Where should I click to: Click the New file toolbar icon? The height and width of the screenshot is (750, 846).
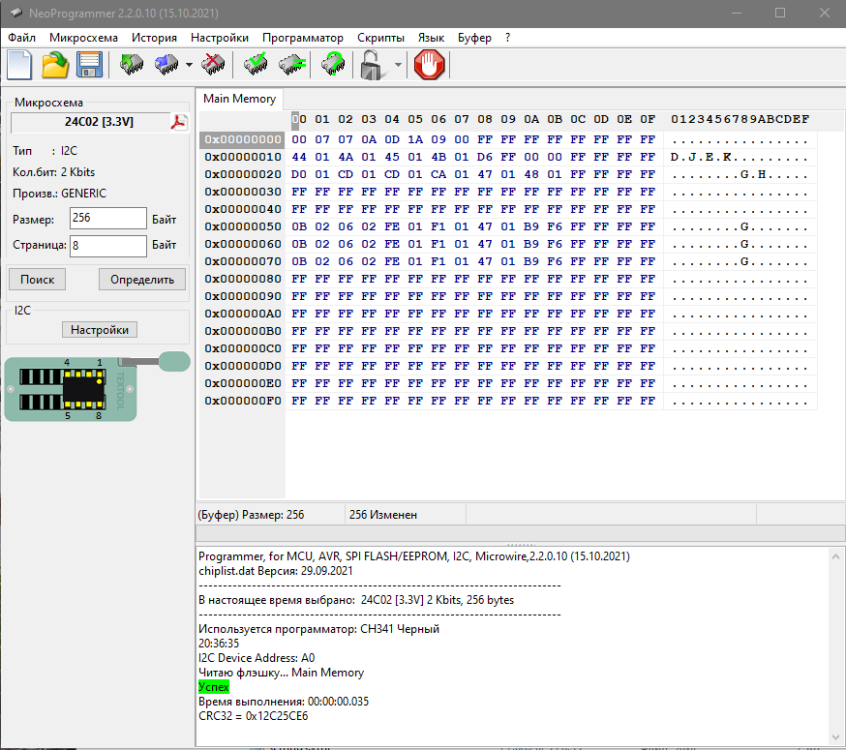(20, 65)
